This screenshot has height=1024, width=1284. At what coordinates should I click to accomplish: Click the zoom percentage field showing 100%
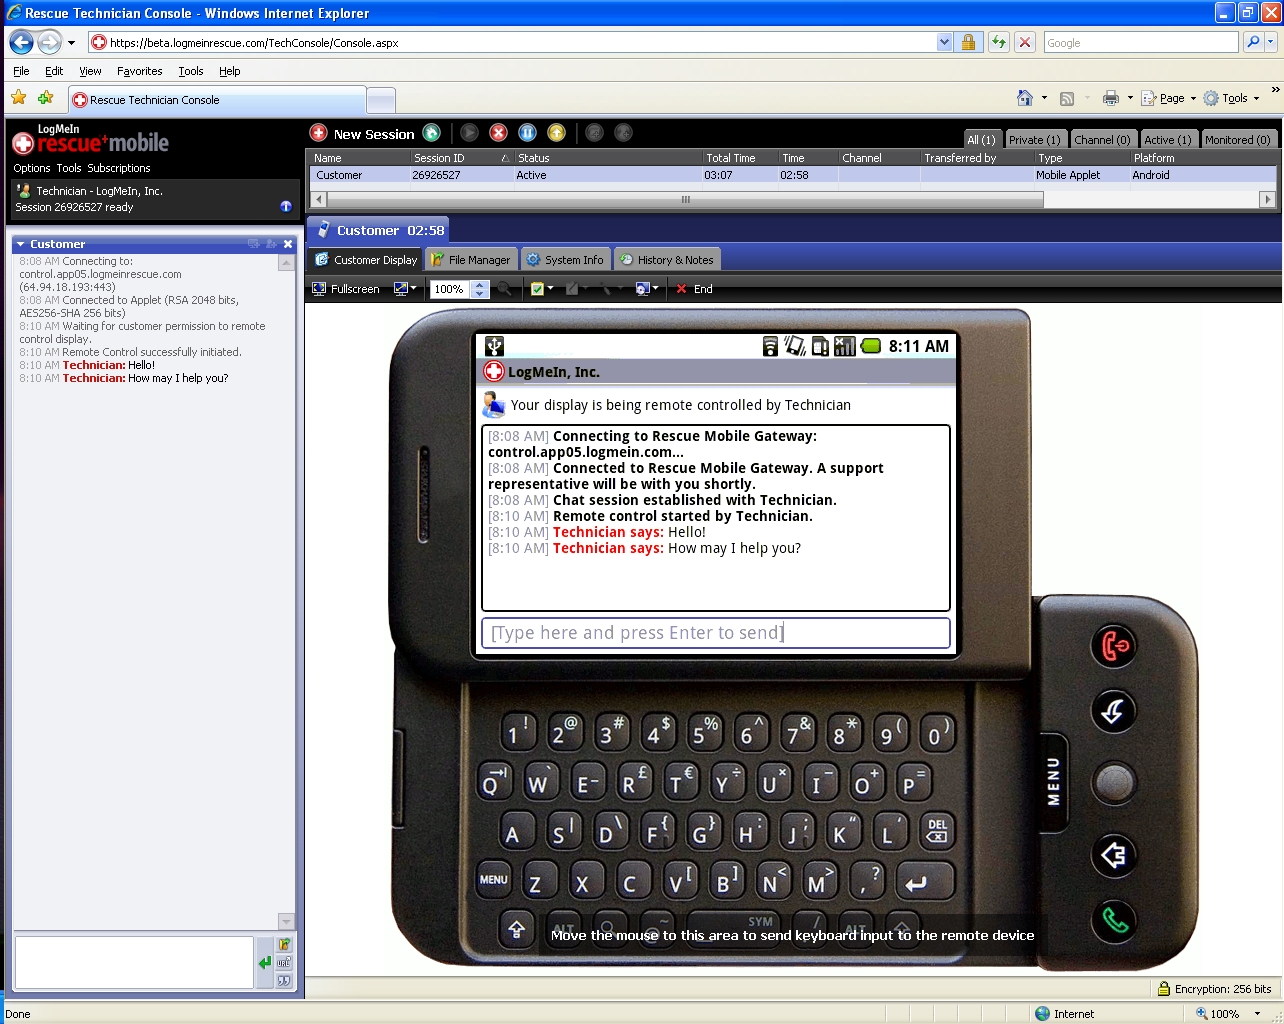coord(450,289)
